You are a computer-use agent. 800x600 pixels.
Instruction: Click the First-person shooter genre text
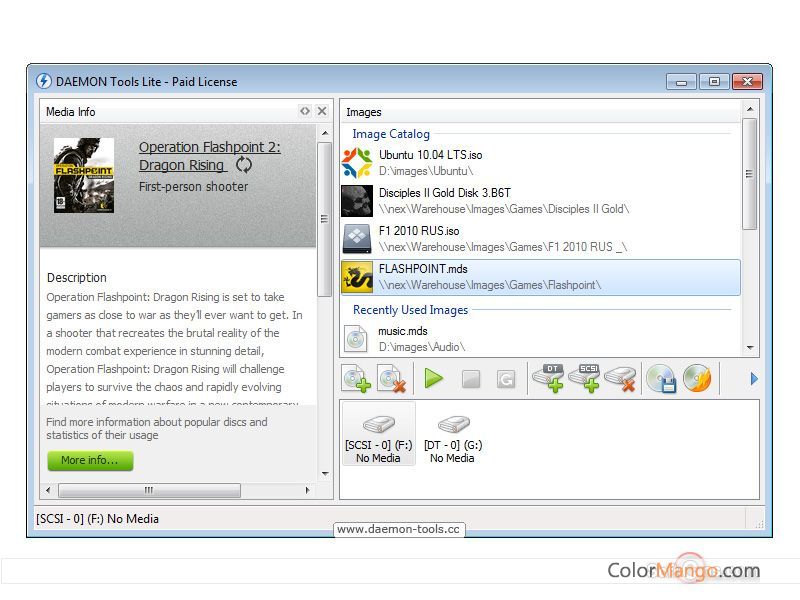pyautogui.click(x=193, y=187)
